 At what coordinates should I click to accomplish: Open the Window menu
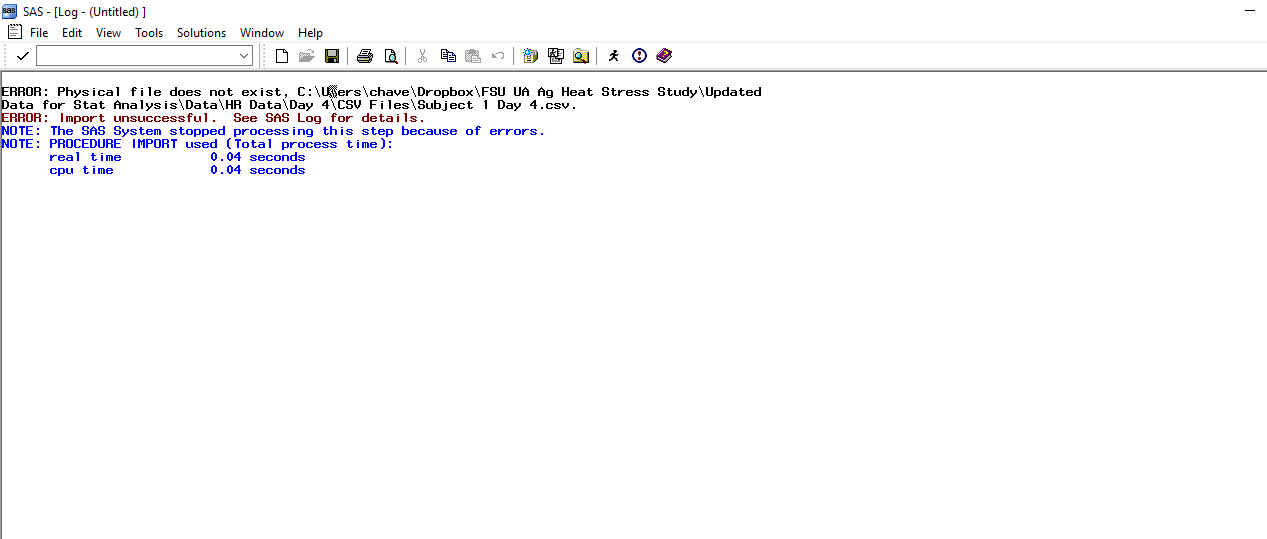pyautogui.click(x=262, y=33)
